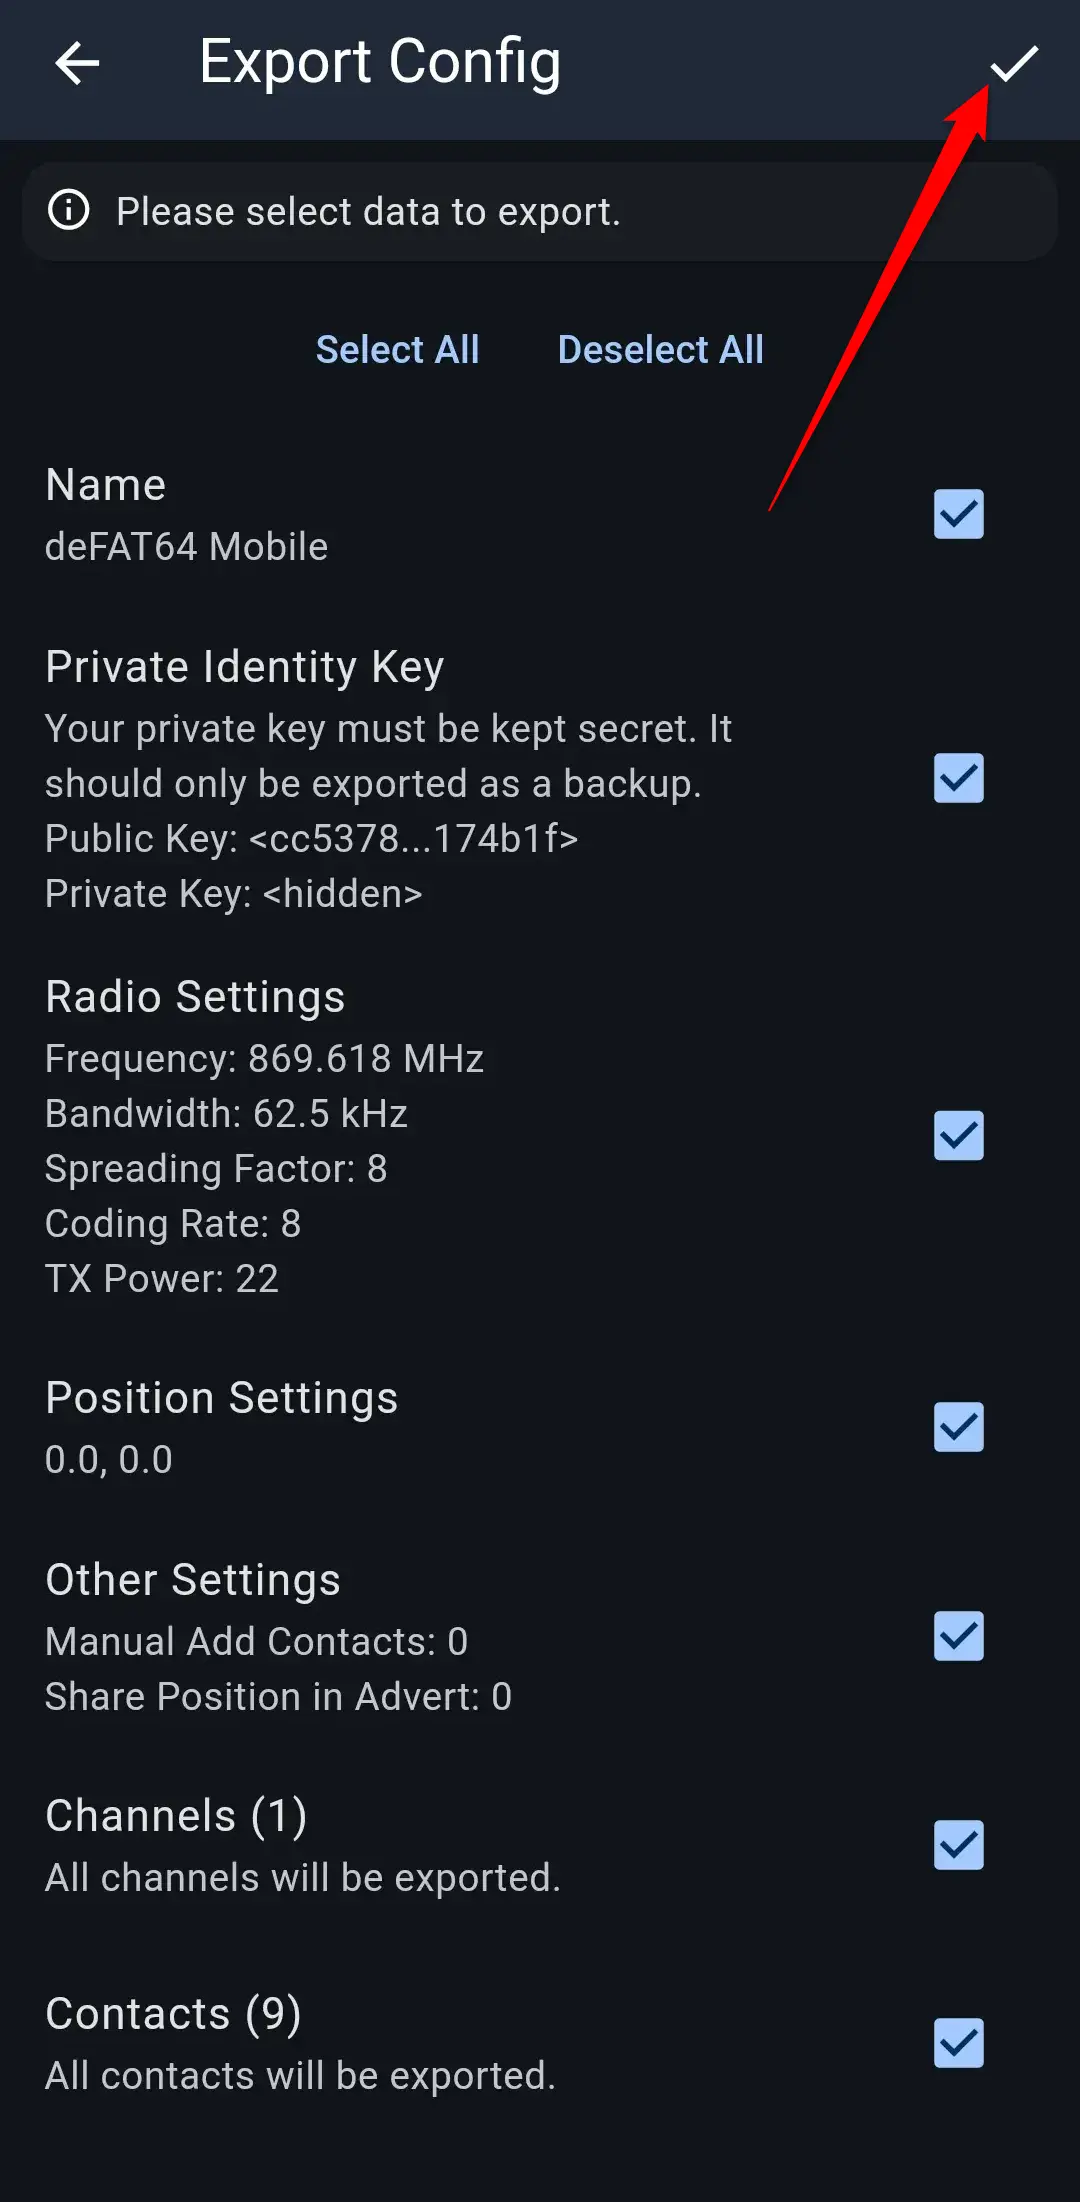
Task: Uncheck the Position Settings checkbox
Action: [x=958, y=1427]
